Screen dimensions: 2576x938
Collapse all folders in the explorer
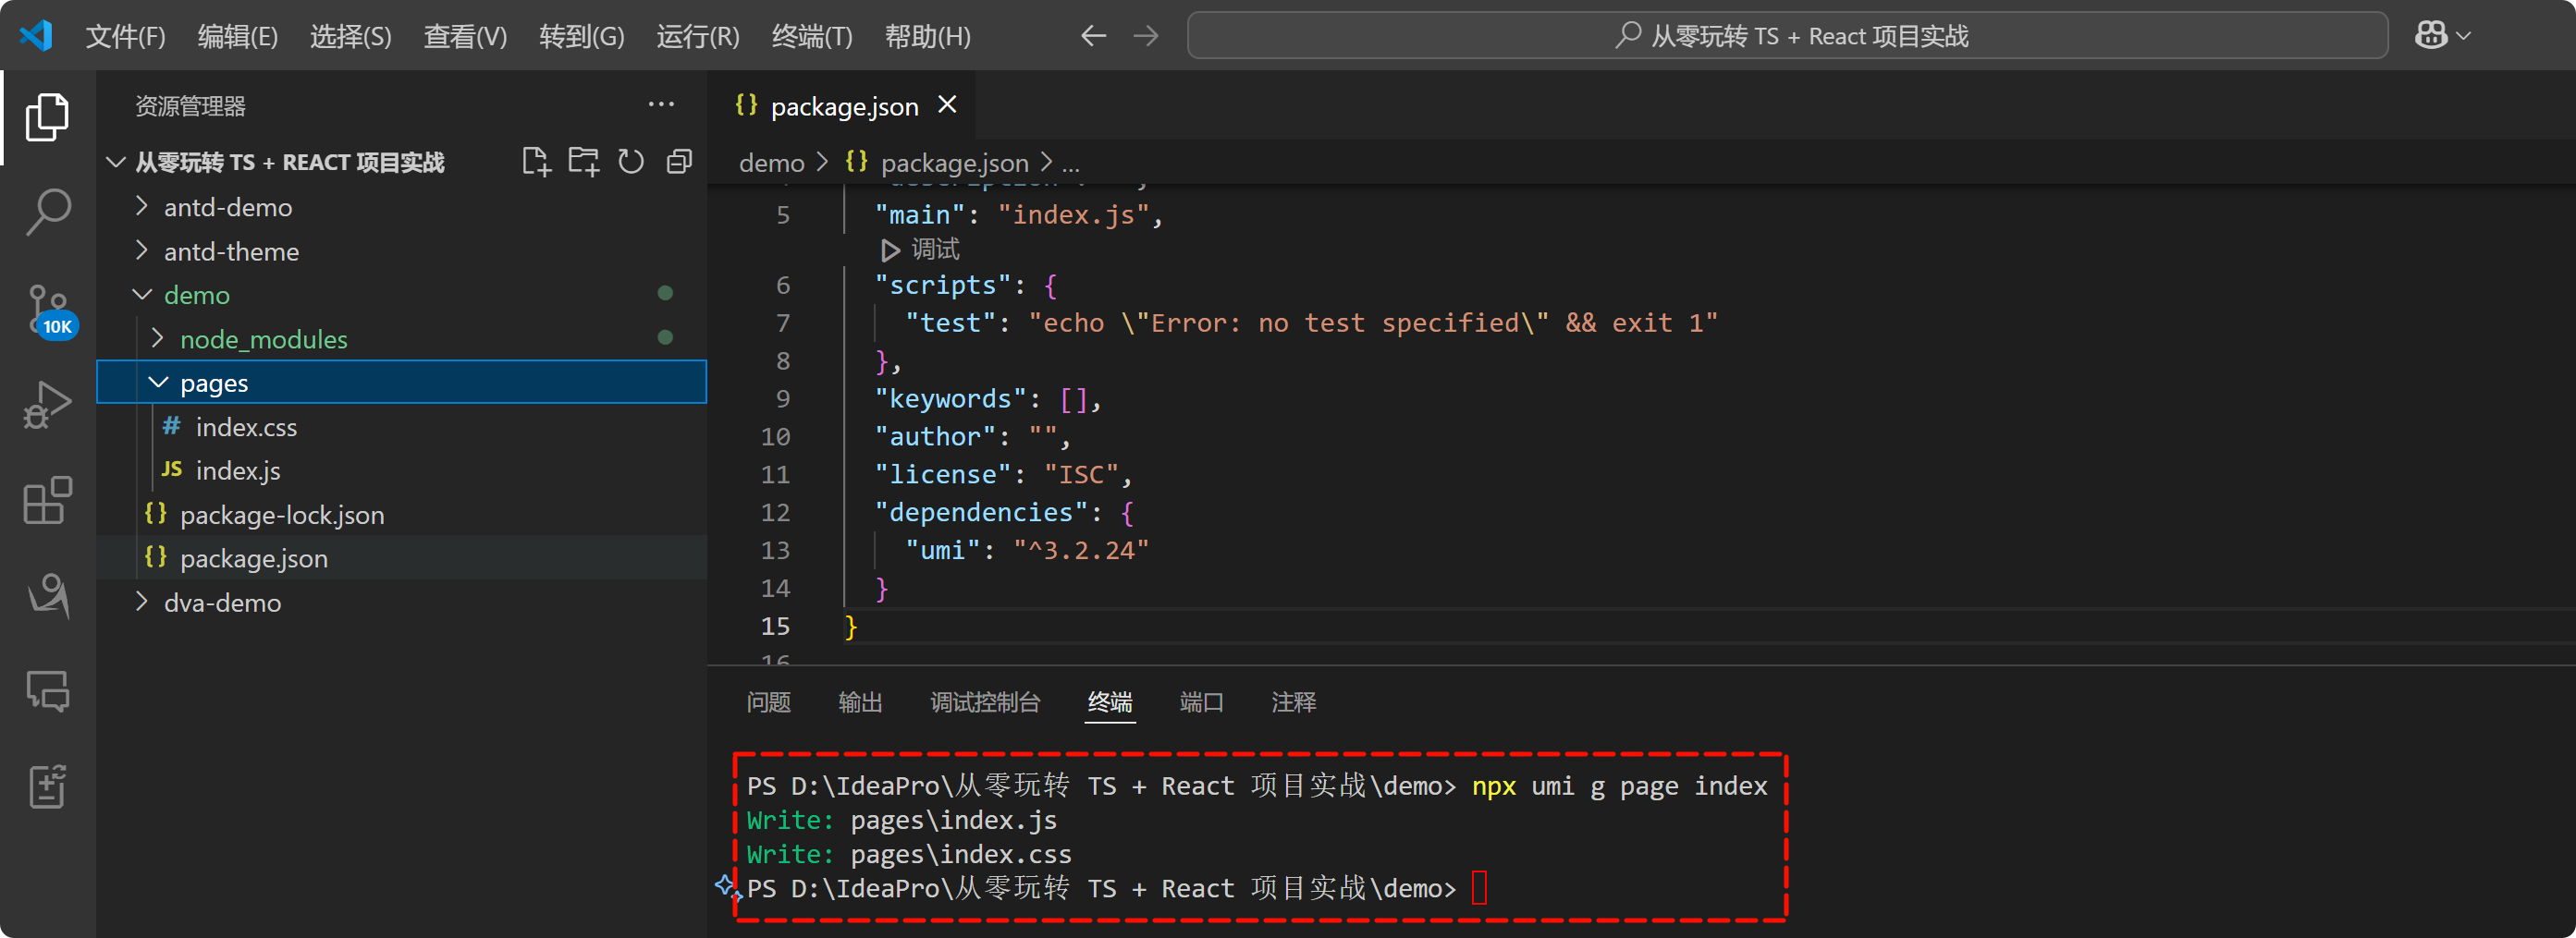tap(679, 161)
